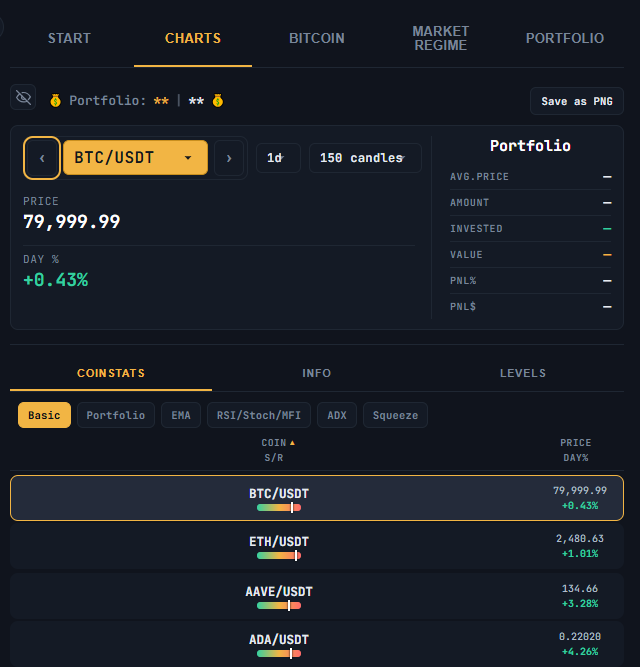The height and width of the screenshot is (667, 640).
Task: Go to previous coin with left arrow
Action: click(x=42, y=158)
